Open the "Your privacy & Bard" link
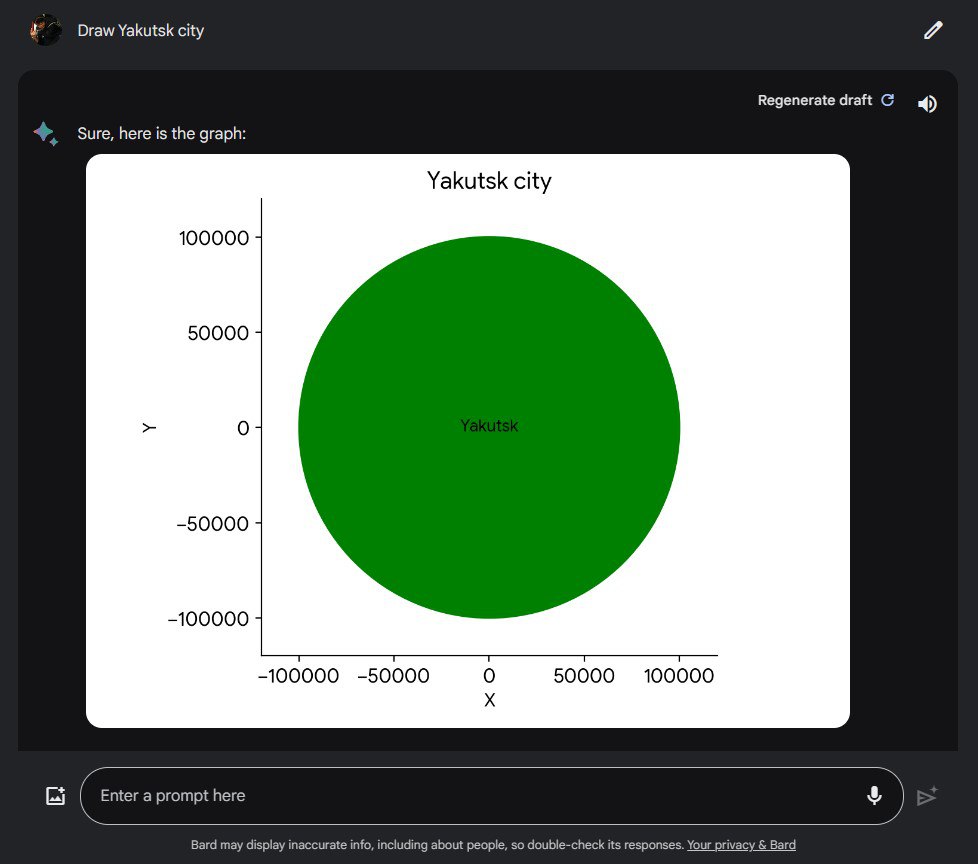This screenshot has width=978, height=864. coord(741,845)
